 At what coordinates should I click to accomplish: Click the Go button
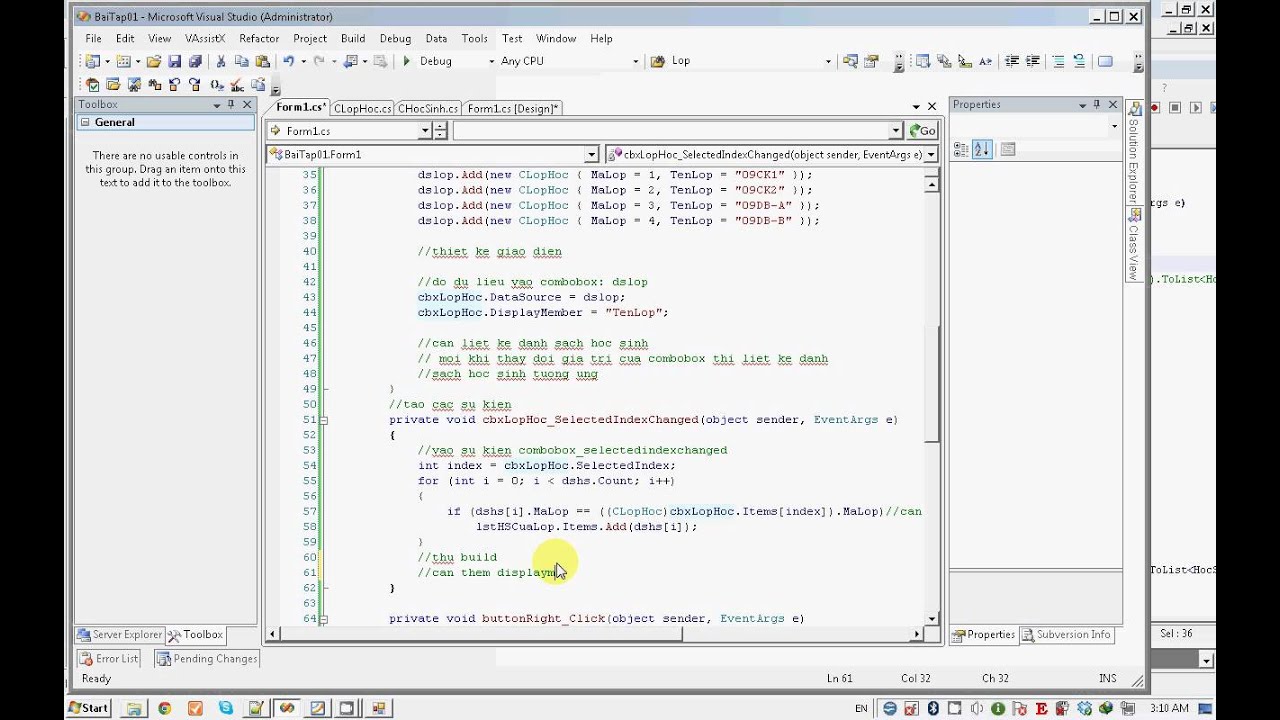click(922, 131)
